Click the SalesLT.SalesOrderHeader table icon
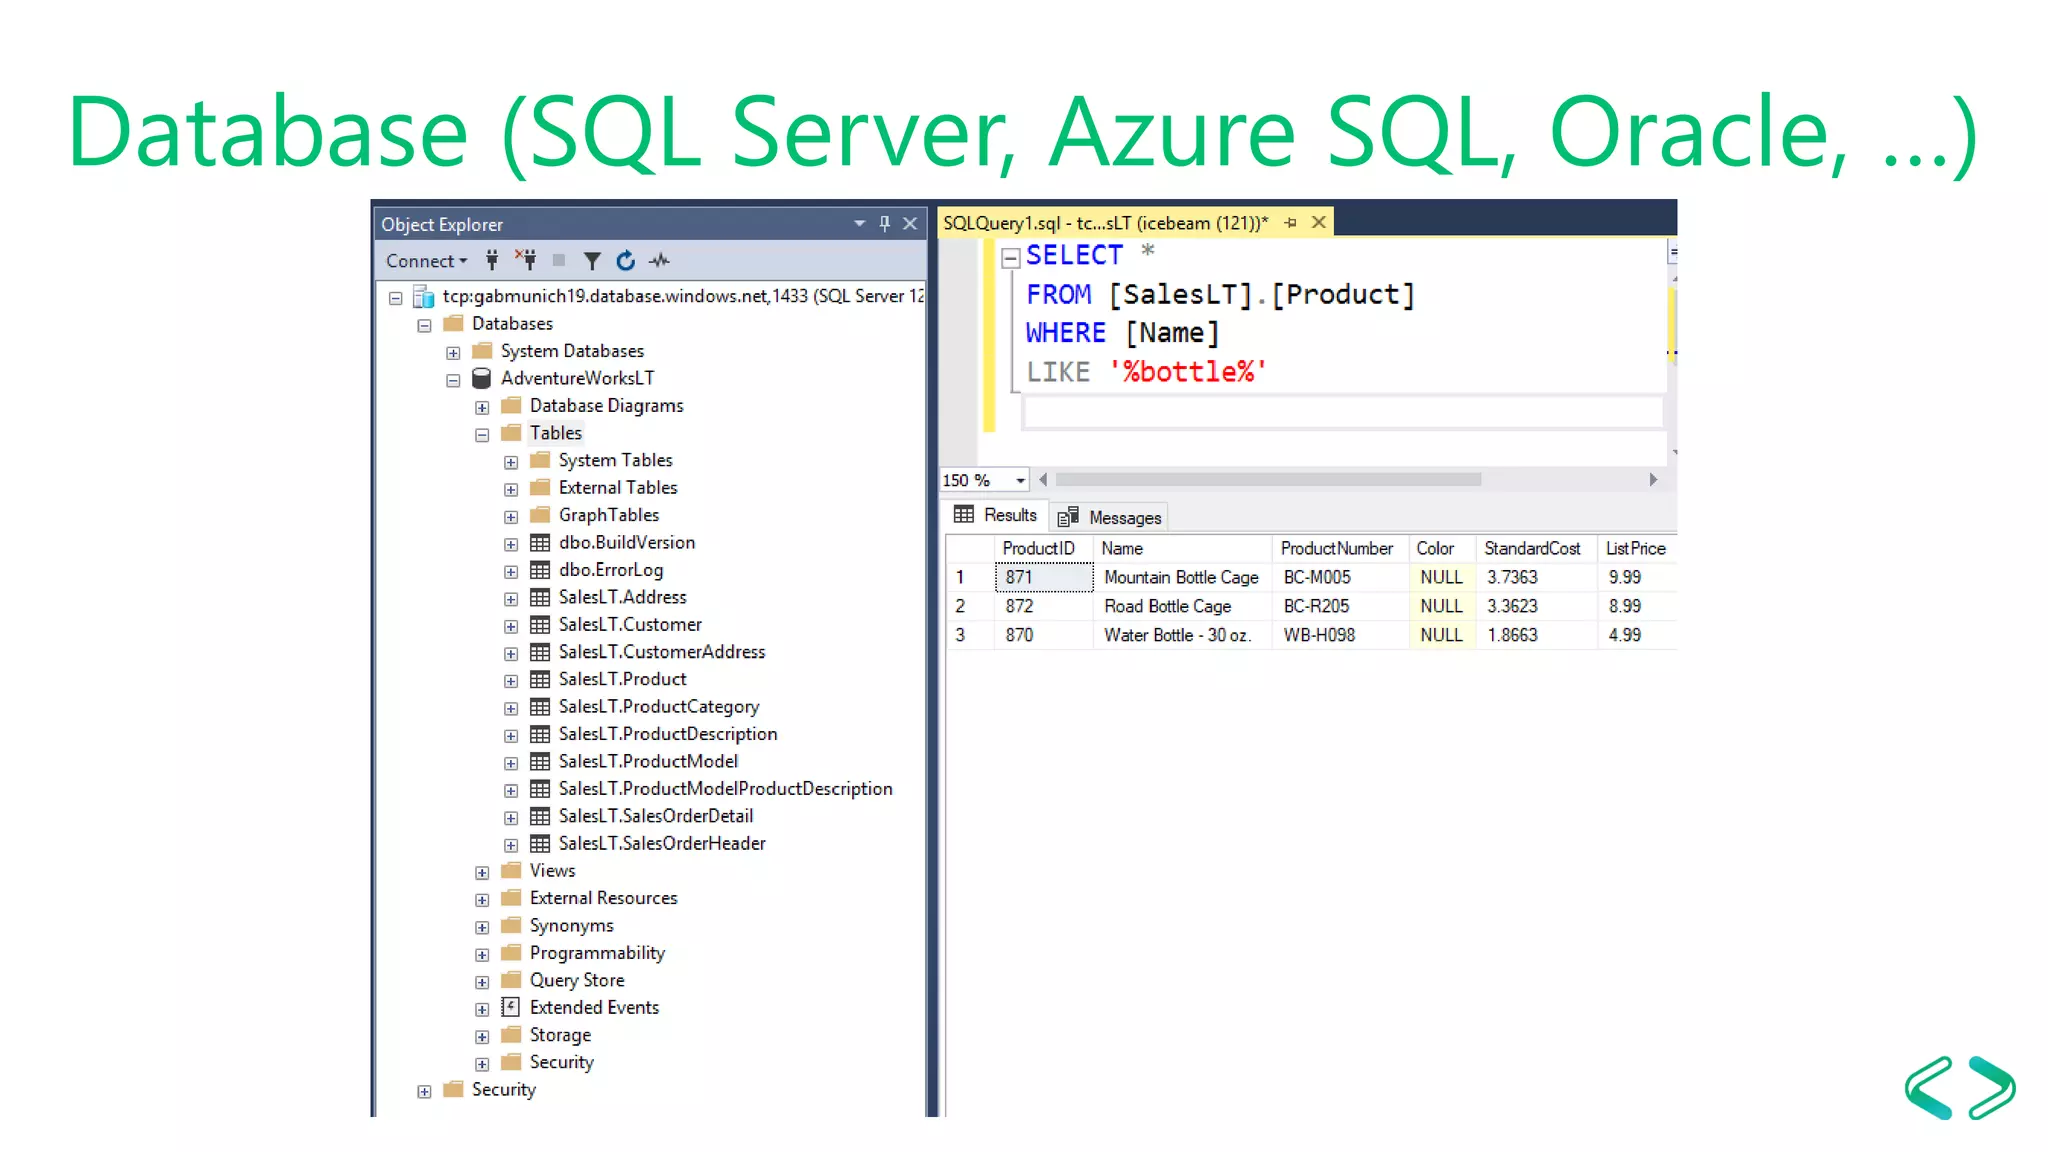 [x=540, y=844]
